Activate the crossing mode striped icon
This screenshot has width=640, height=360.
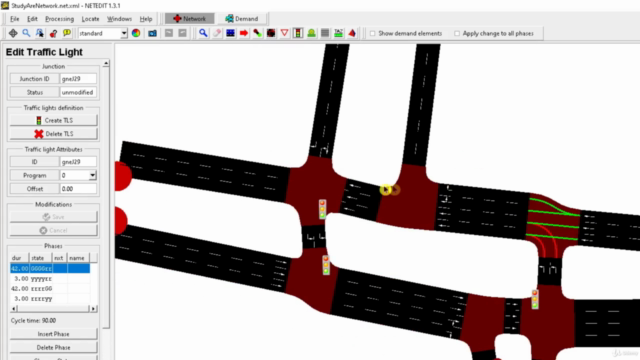coord(325,33)
